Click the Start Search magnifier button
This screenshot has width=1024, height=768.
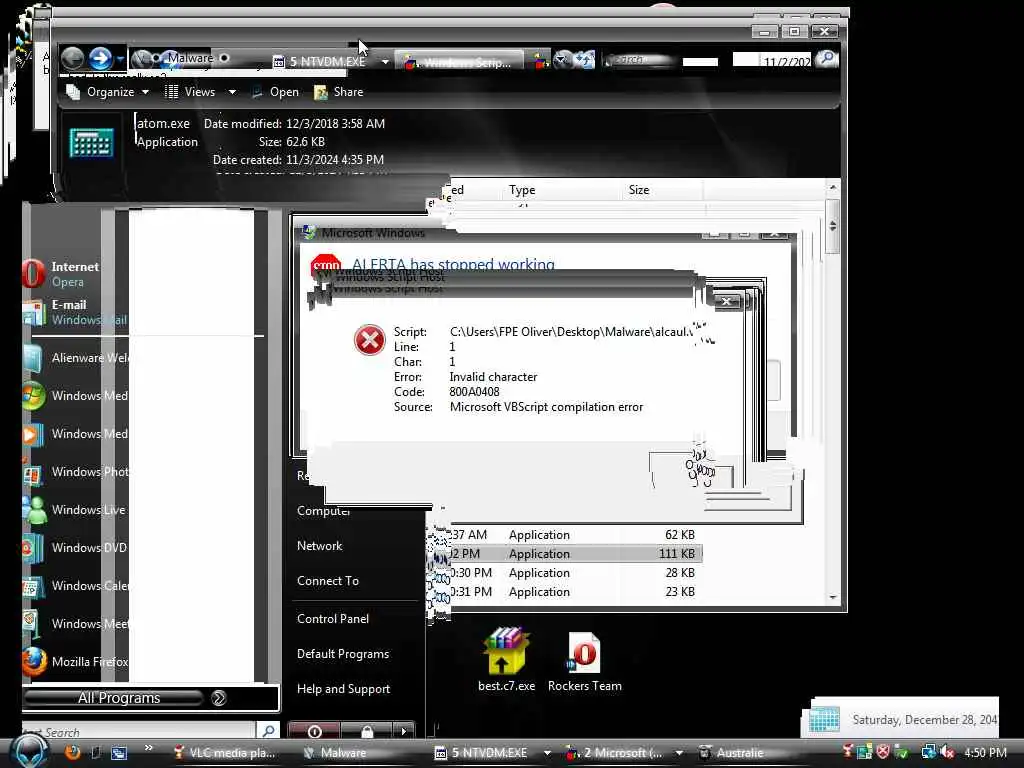click(x=268, y=731)
